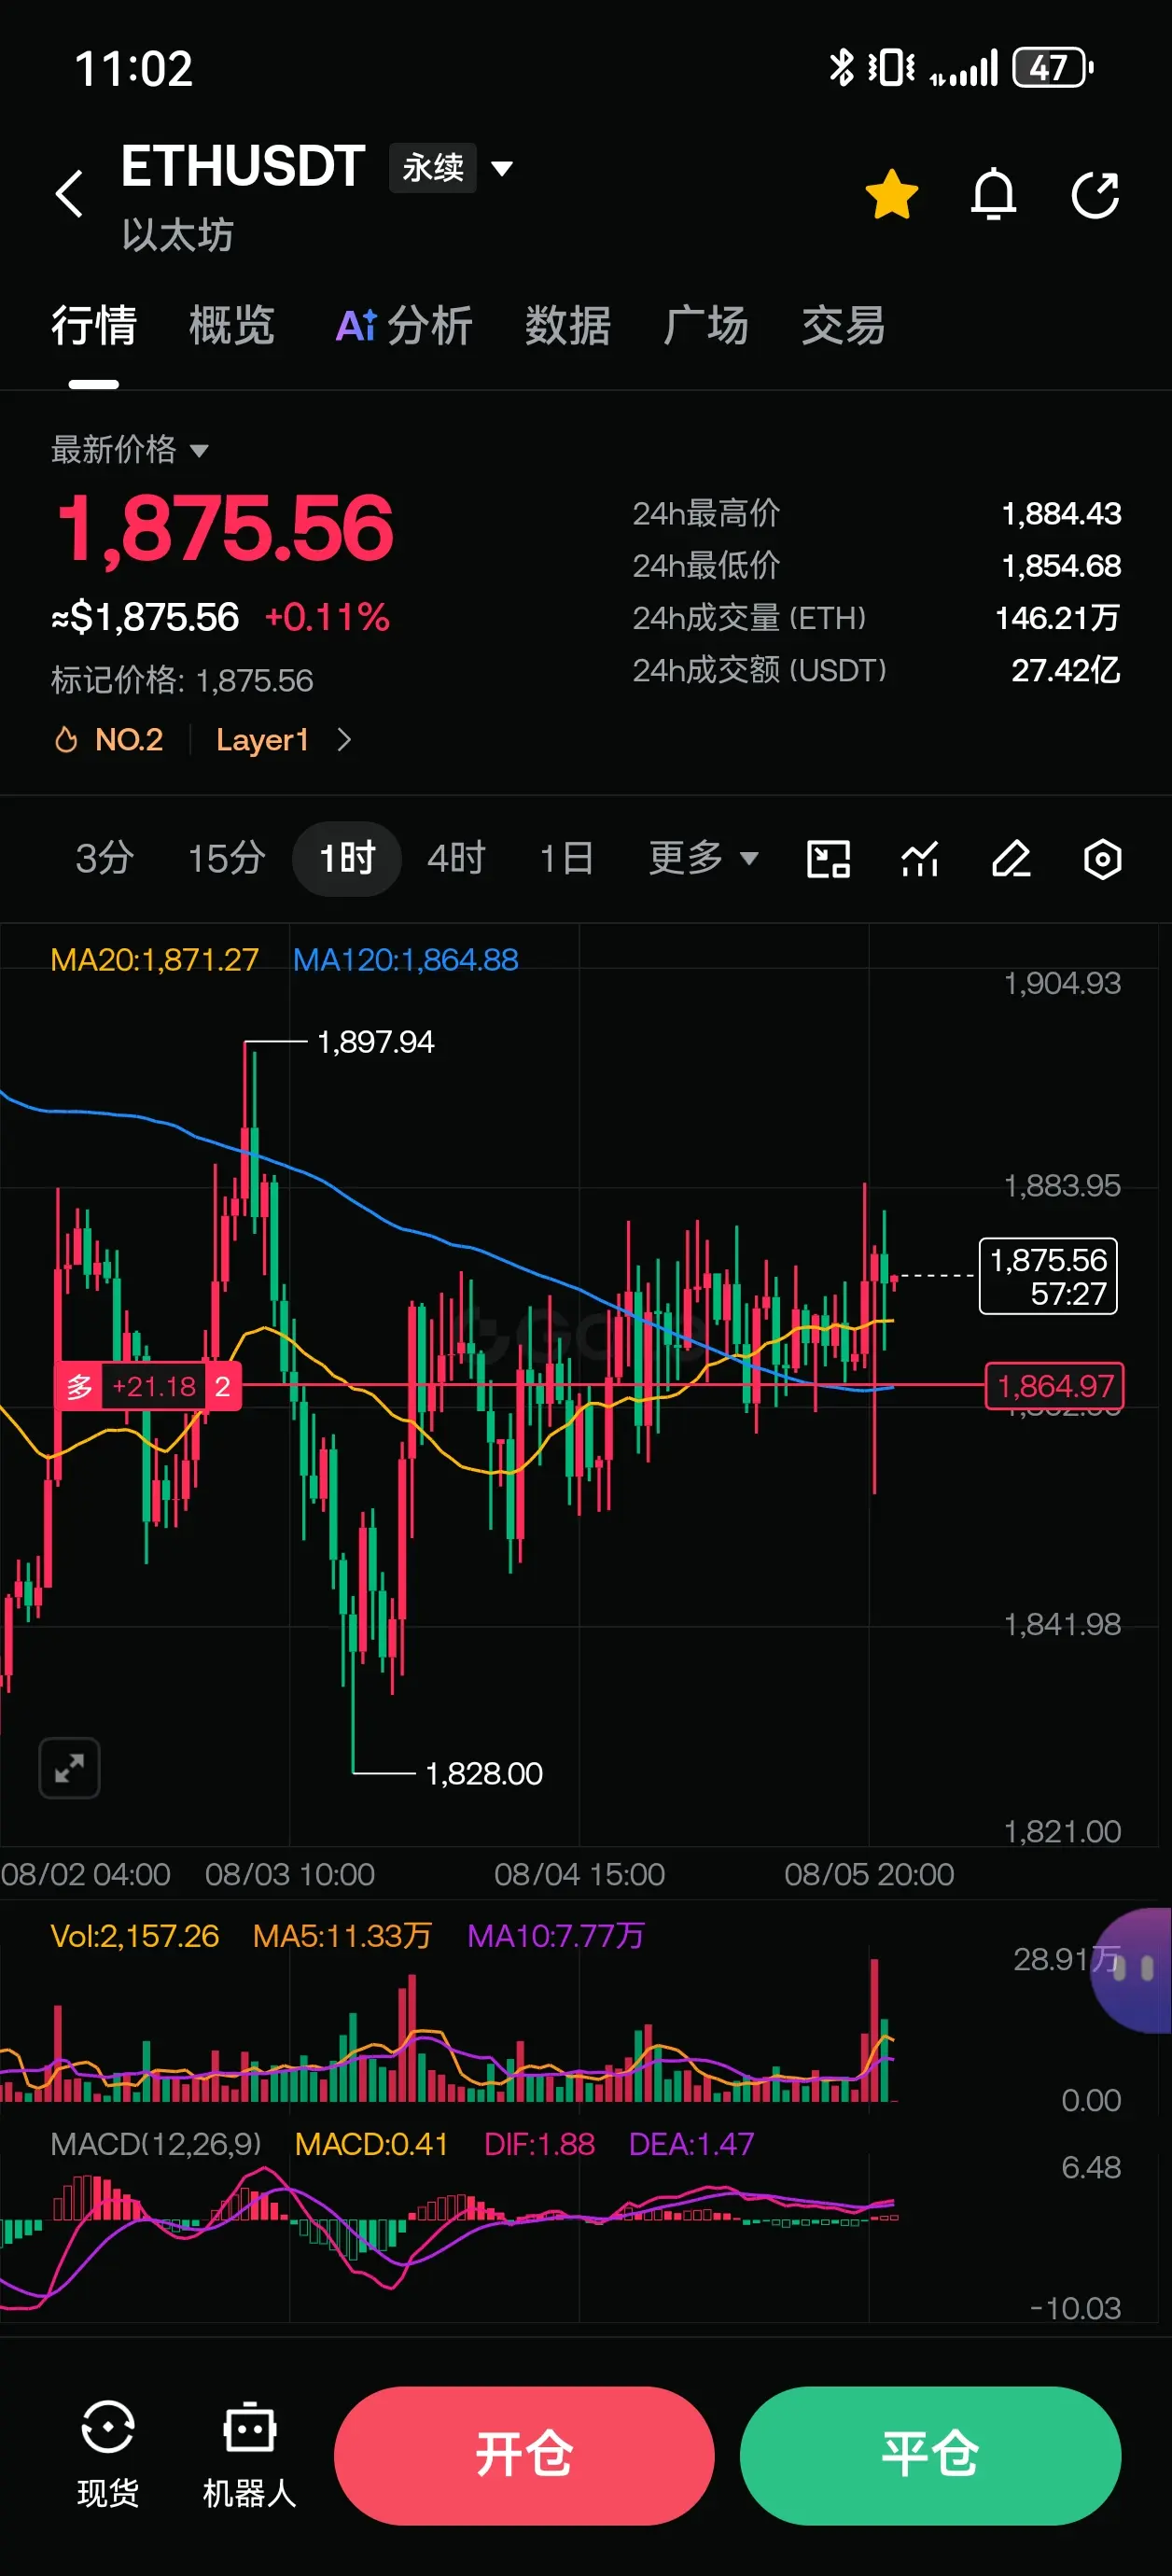Open the 永续 contract type dropdown
The image size is (1172, 2576).
451,167
